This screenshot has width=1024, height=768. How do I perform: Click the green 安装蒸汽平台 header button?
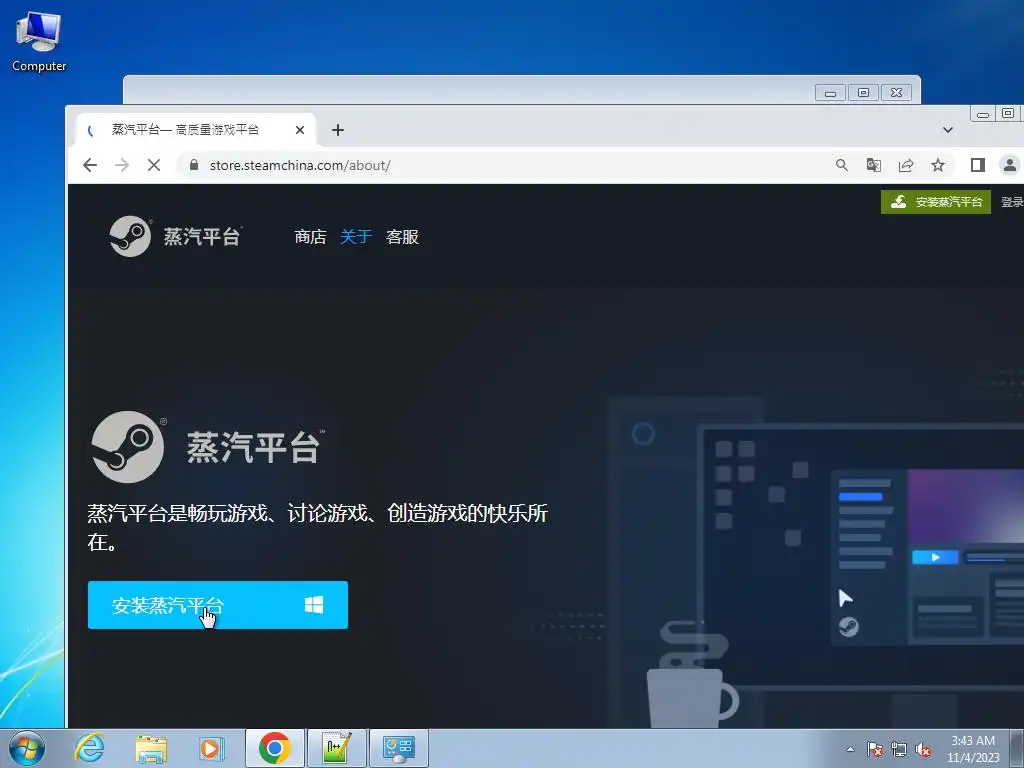[936, 202]
